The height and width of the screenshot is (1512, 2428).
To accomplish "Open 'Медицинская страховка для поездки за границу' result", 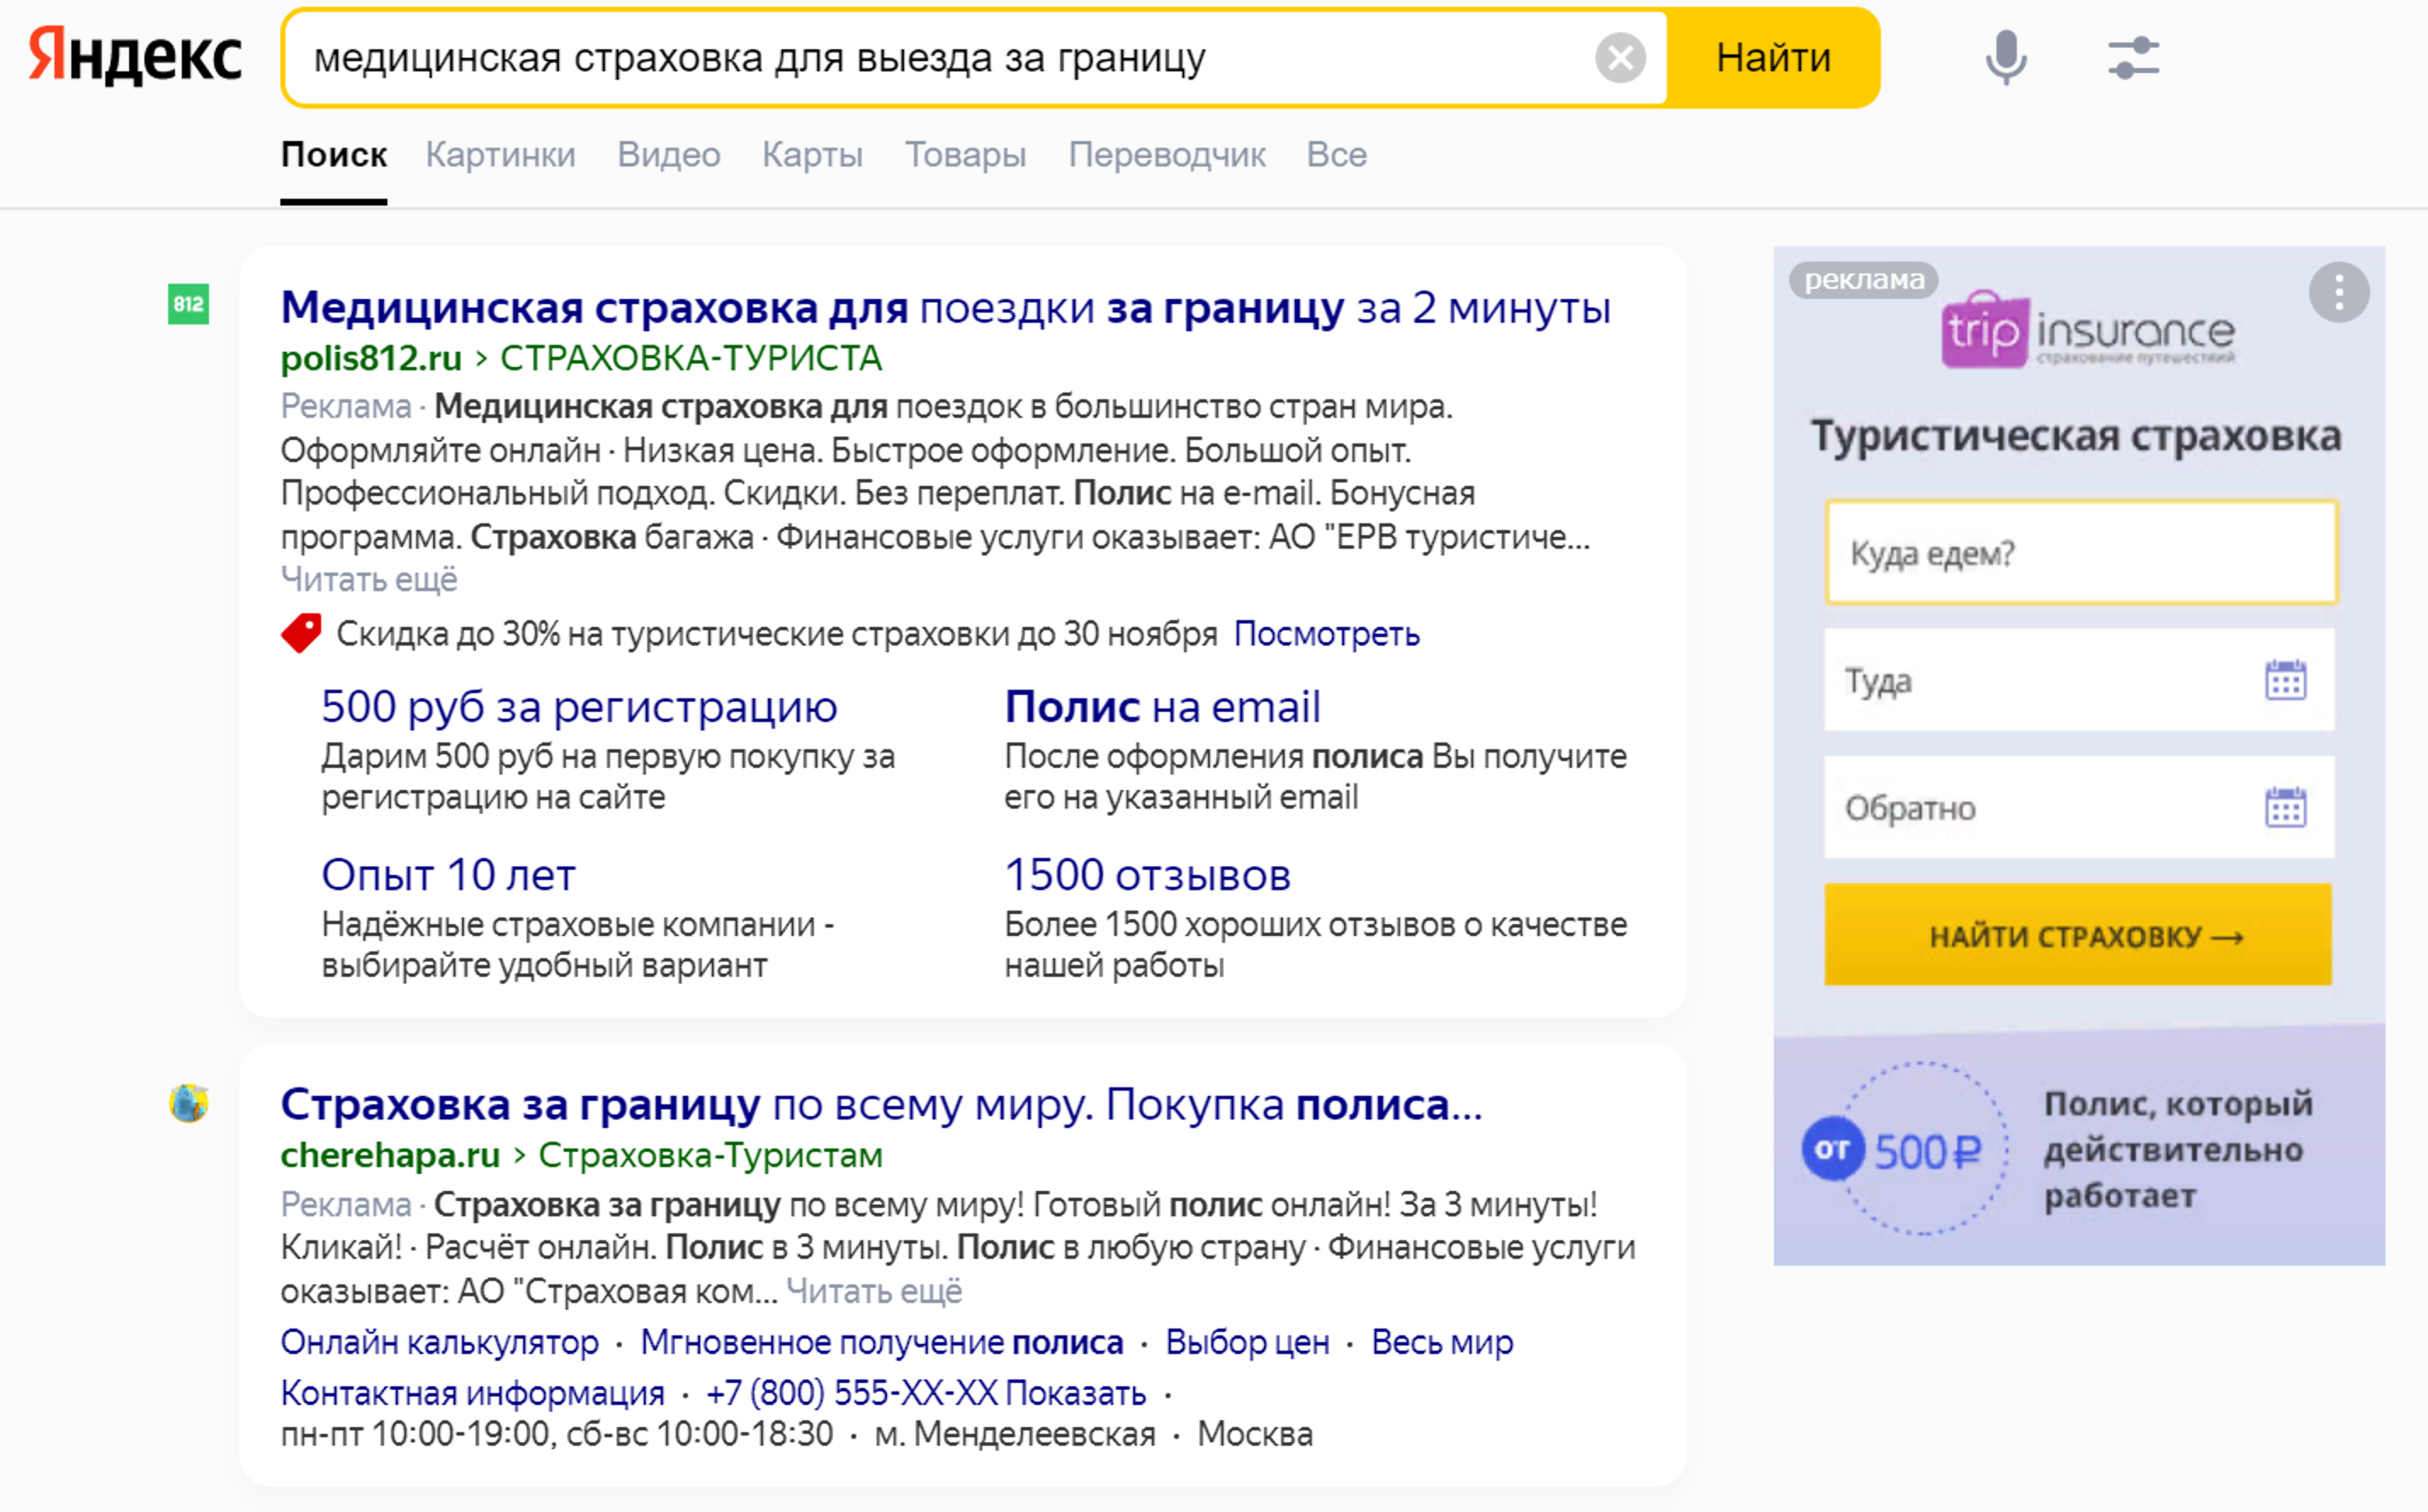I will tap(945, 307).
